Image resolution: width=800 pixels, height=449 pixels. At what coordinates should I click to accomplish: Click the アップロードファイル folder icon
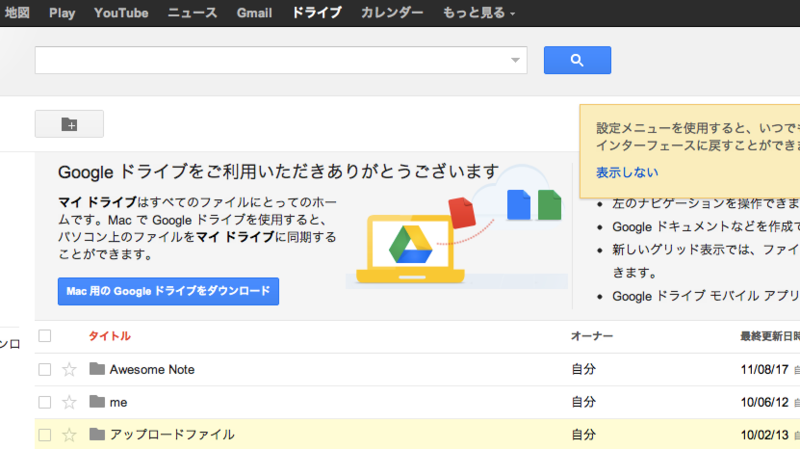[x=97, y=434]
